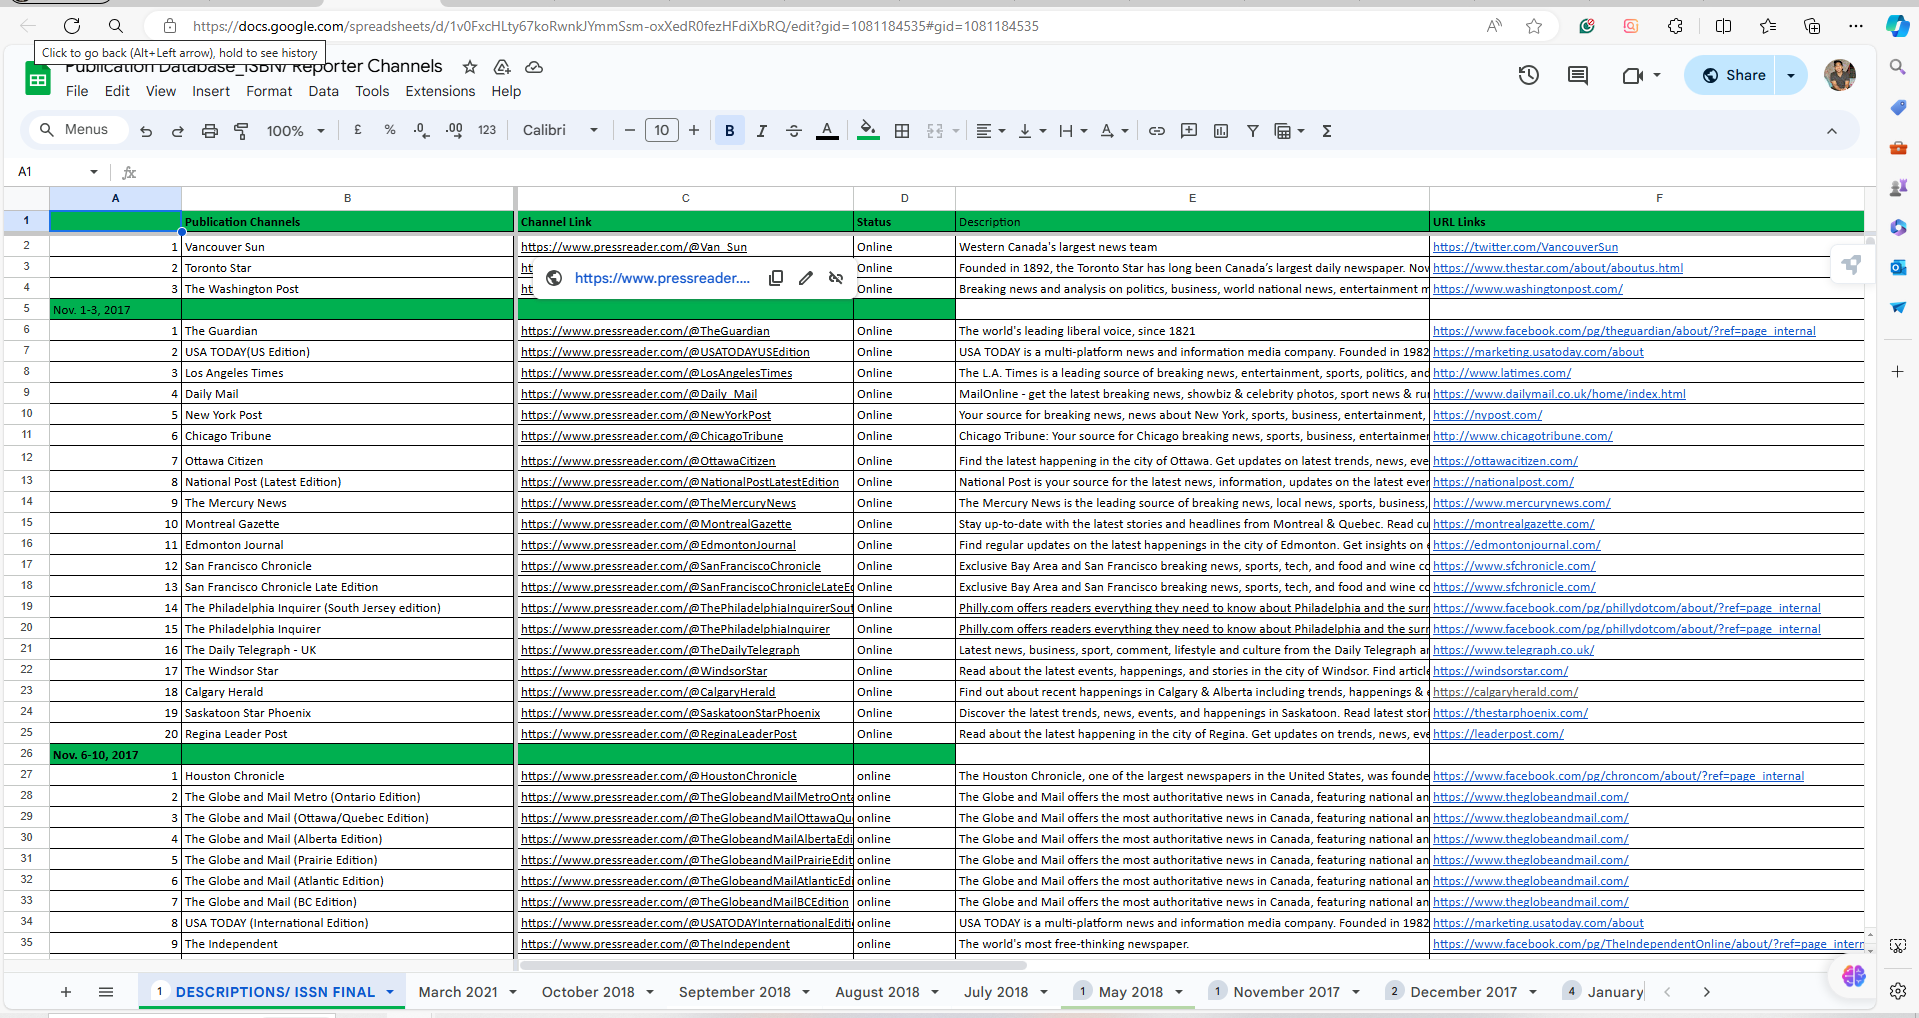Open version history clock icon
Image resolution: width=1919 pixels, height=1018 pixels.
[x=1528, y=75]
